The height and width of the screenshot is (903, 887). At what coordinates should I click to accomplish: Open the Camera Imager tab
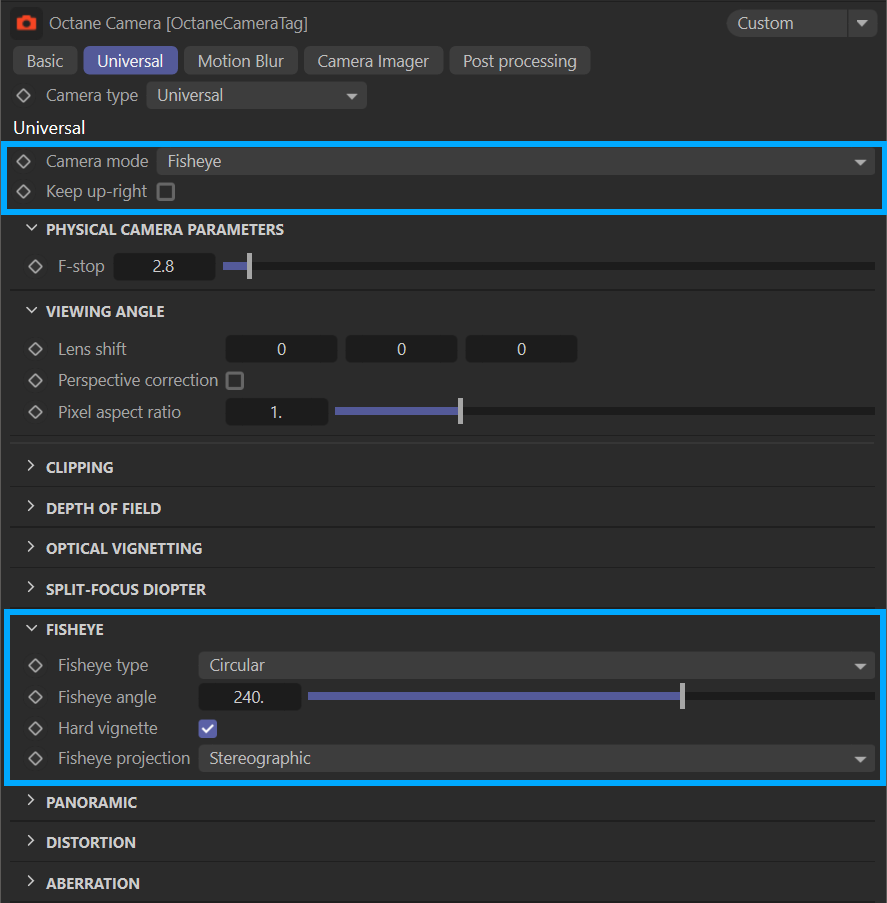tap(373, 61)
